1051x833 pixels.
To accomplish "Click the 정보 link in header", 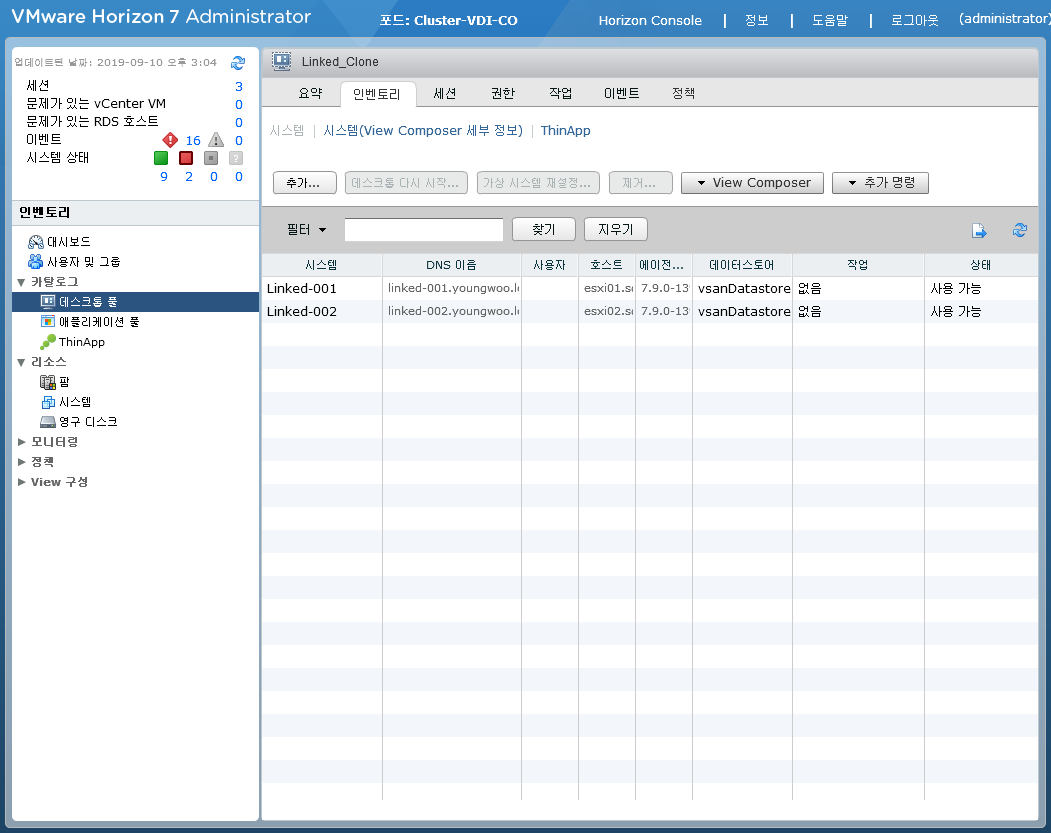I will pos(756,21).
